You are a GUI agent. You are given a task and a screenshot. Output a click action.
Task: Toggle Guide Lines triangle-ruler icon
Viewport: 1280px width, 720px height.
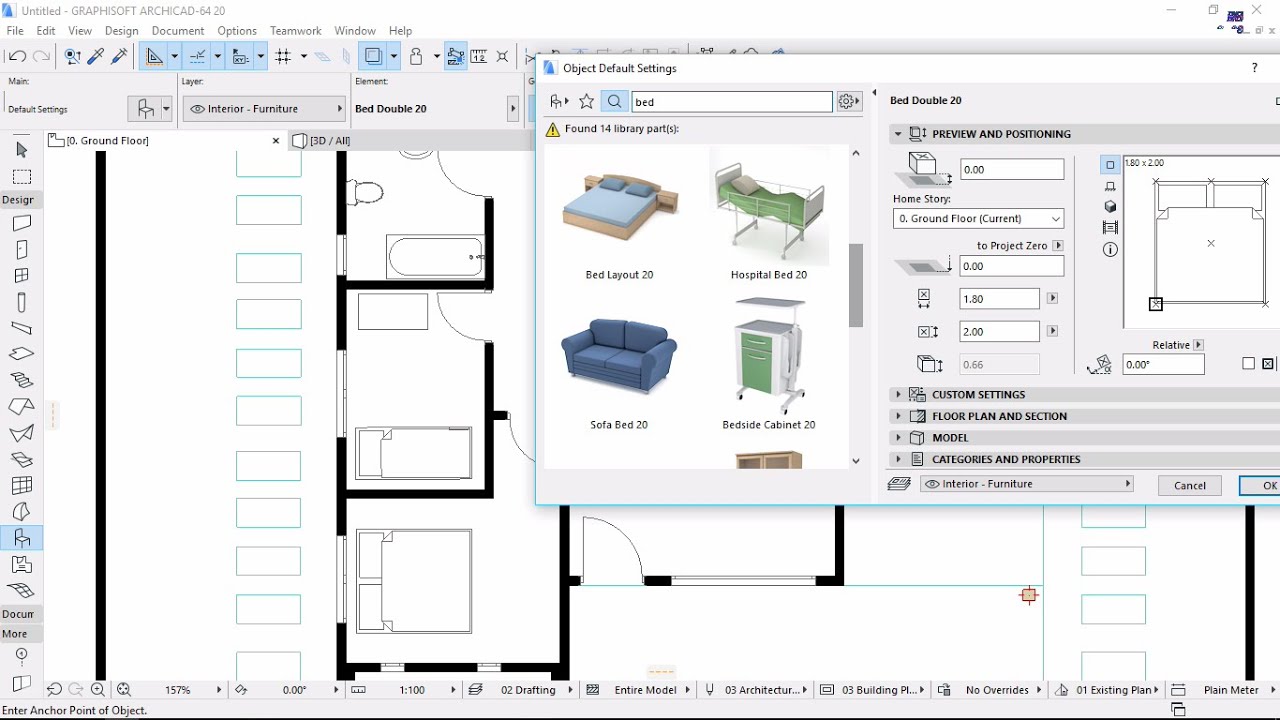click(154, 57)
